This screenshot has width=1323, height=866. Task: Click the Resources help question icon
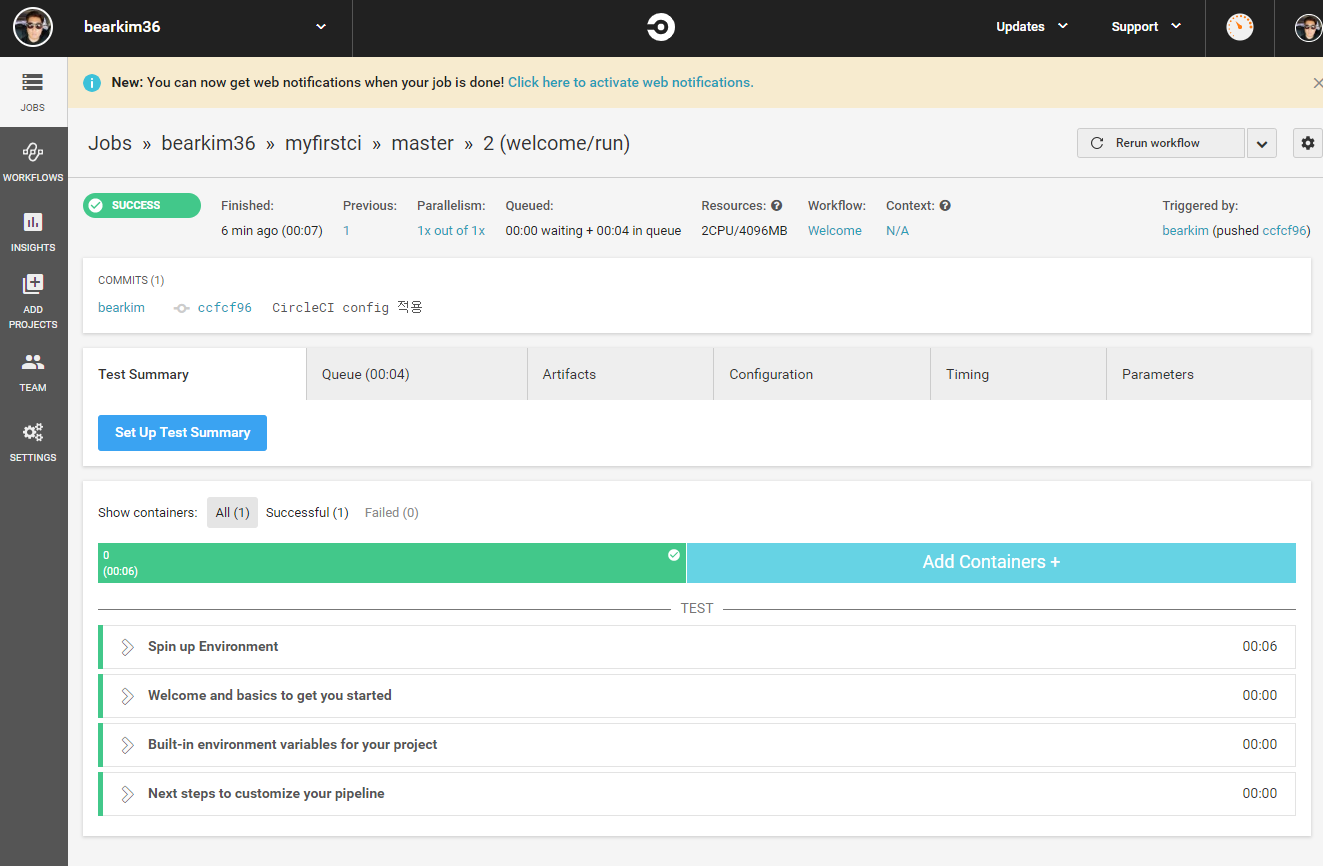tap(777, 206)
